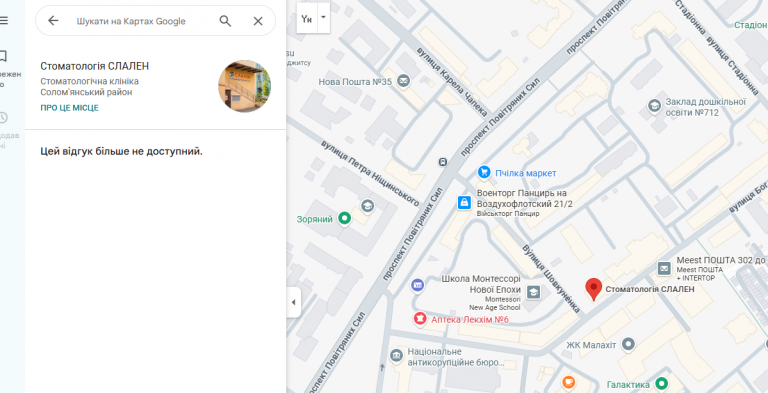The image size is (768, 393).
Task: Click the Стадіон label on map
Action: click(751, 25)
